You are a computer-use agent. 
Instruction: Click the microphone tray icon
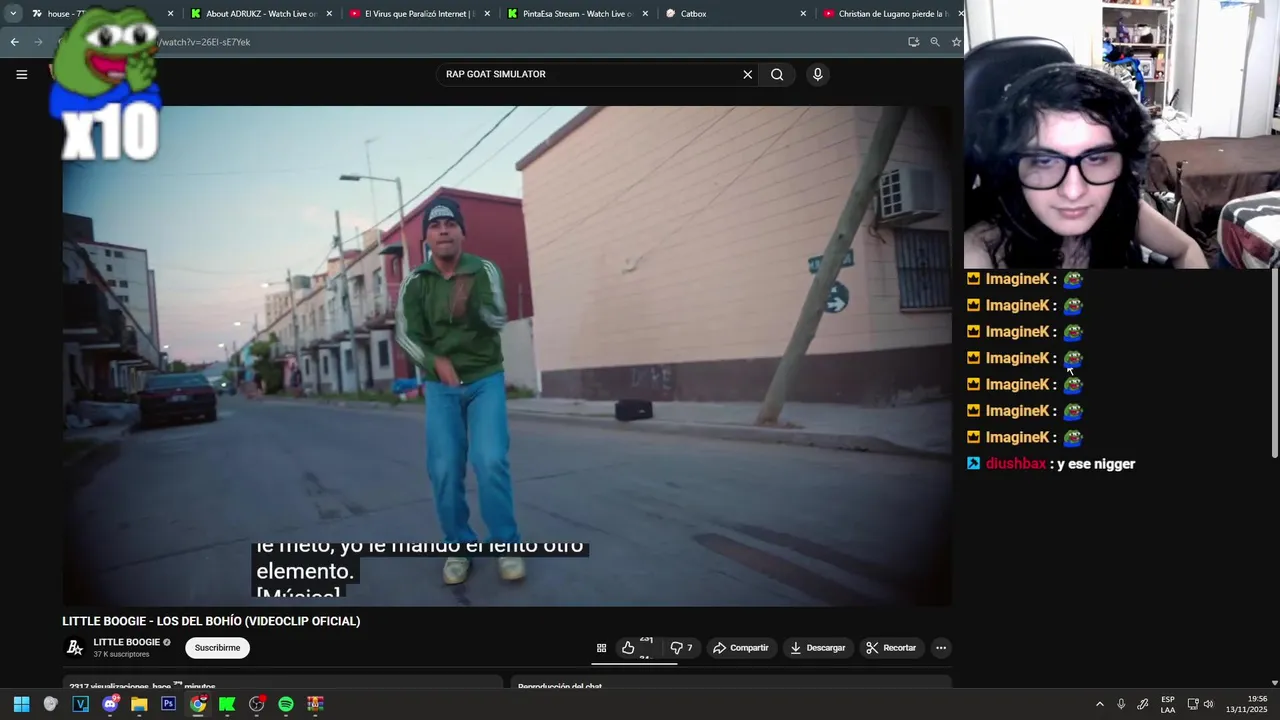coord(1121,704)
